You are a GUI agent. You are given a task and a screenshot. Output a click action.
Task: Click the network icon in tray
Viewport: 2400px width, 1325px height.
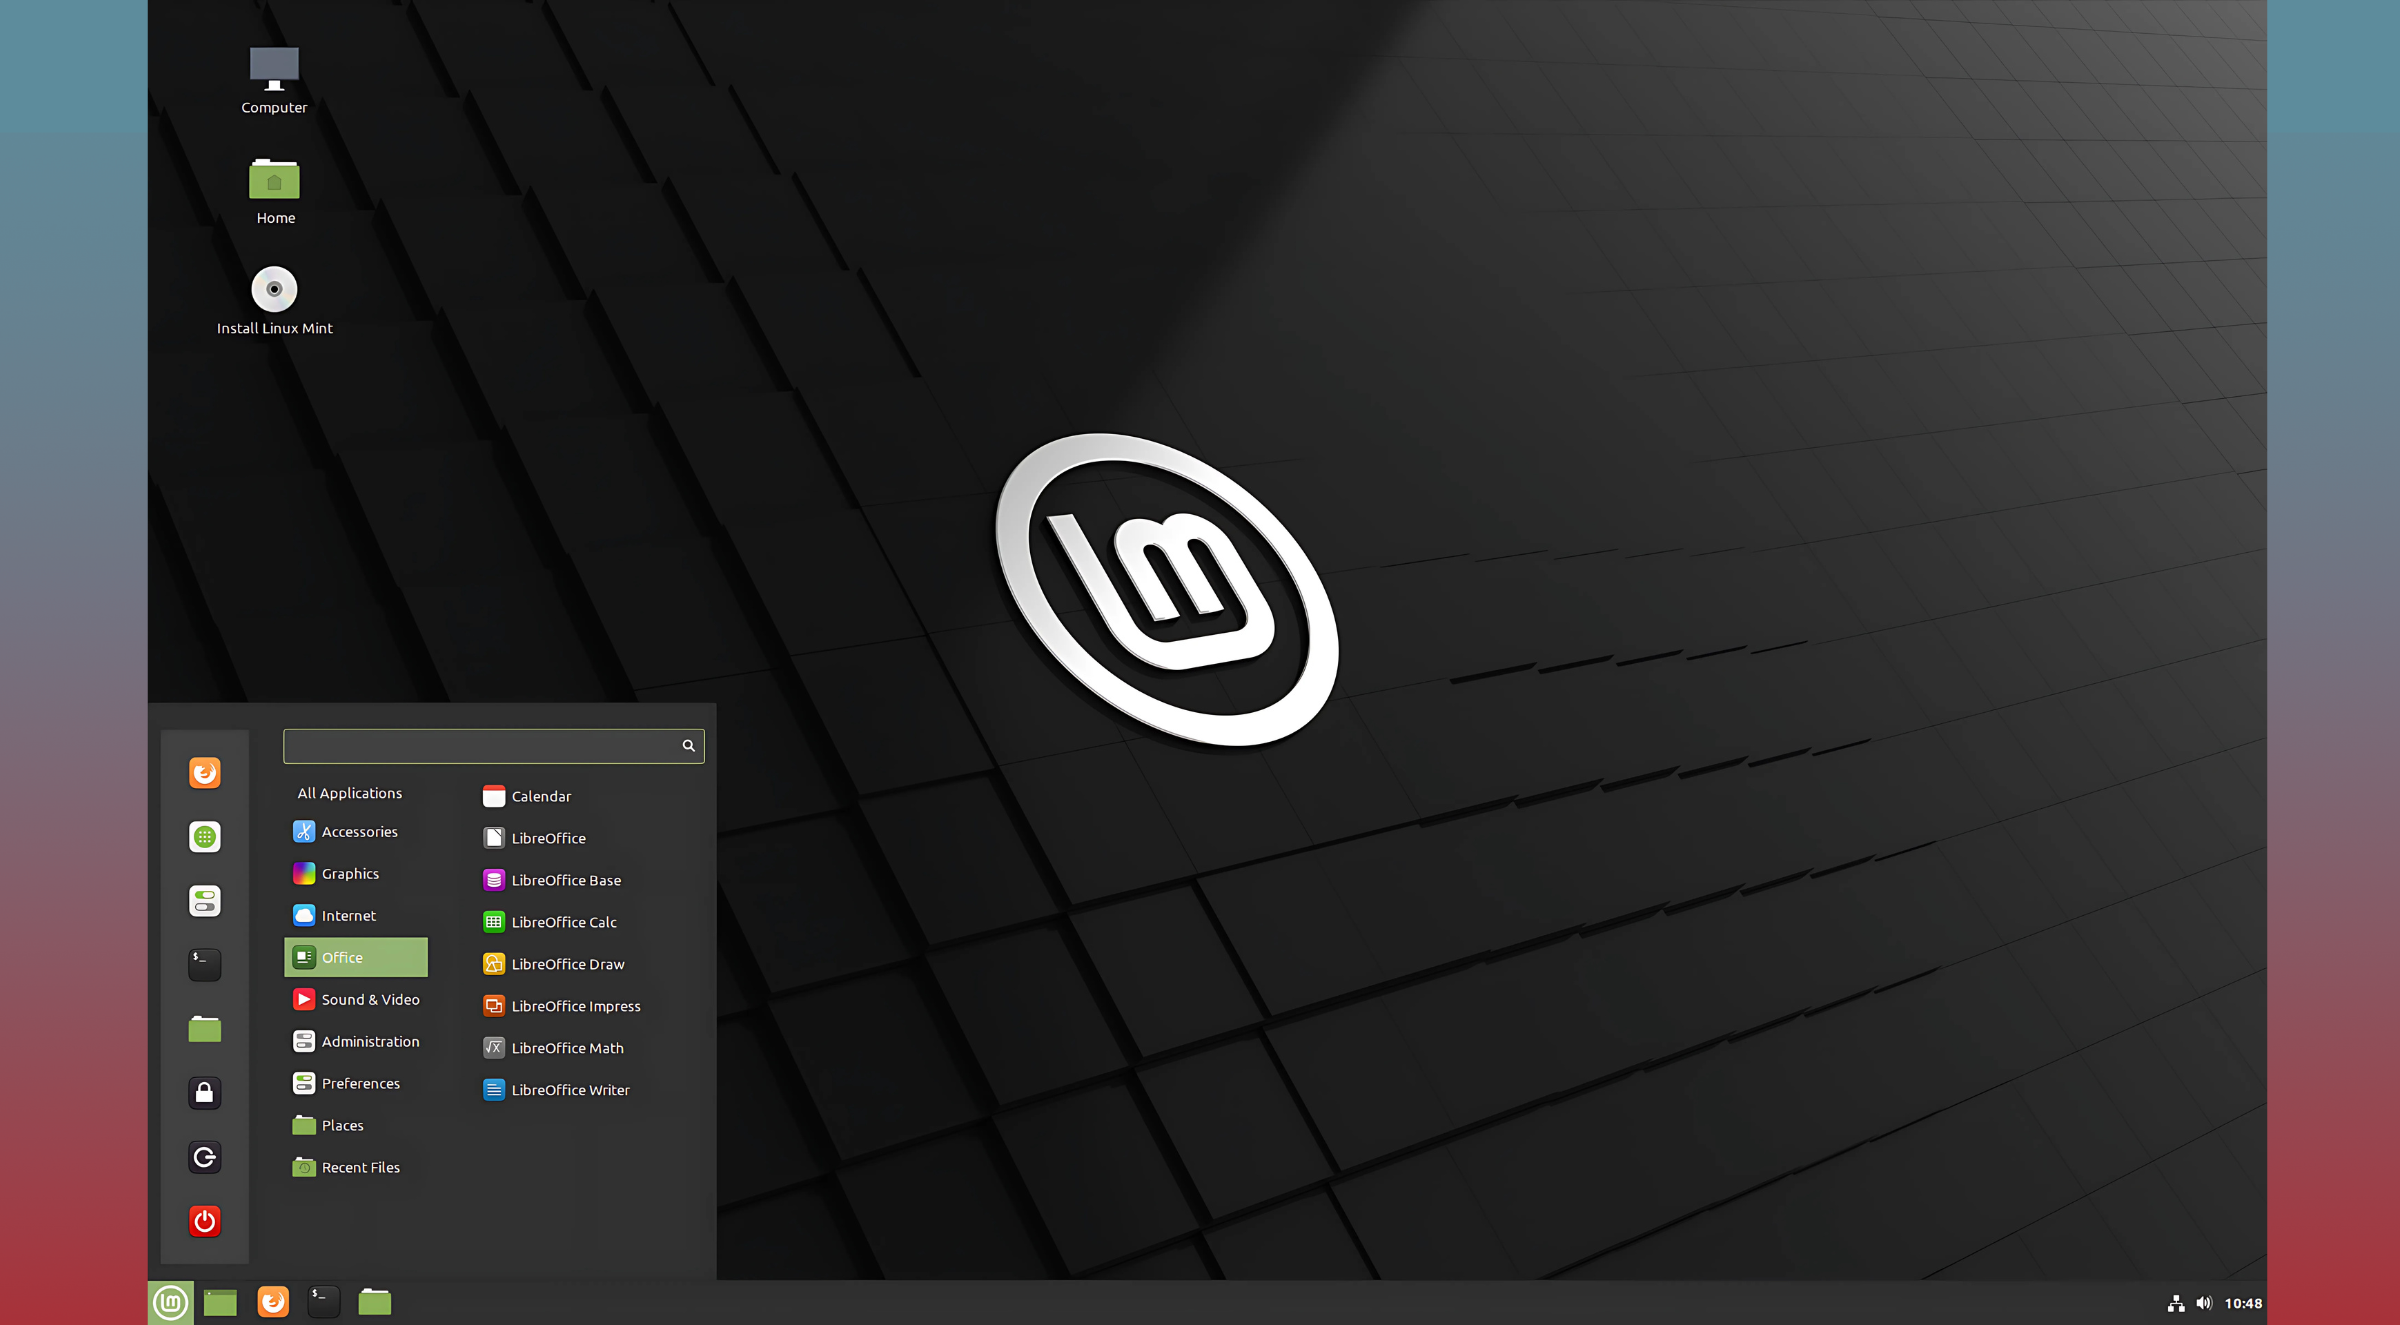click(2176, 1304)
